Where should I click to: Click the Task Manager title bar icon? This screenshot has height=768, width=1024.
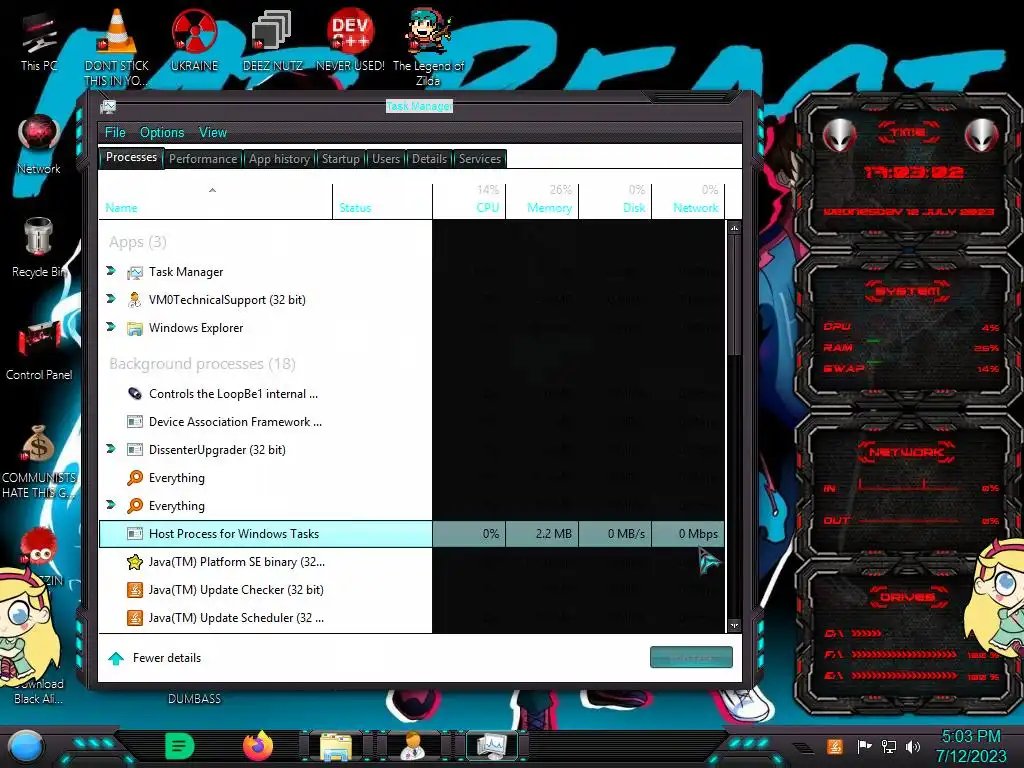point(108,106)
